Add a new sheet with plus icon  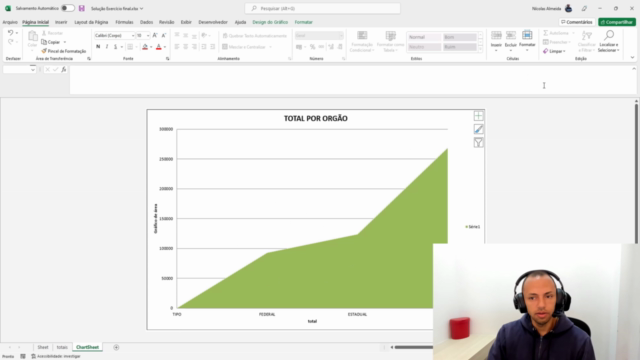point(116,347)
